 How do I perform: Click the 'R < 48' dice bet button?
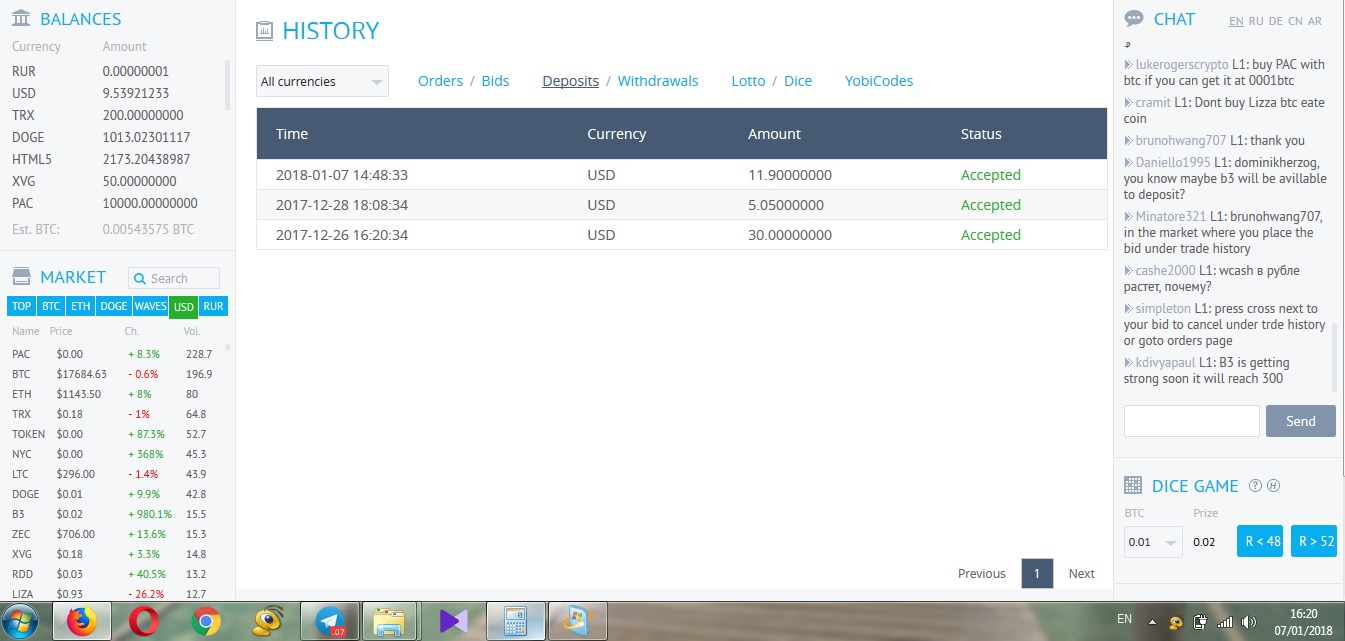(x=1259, y=541)
